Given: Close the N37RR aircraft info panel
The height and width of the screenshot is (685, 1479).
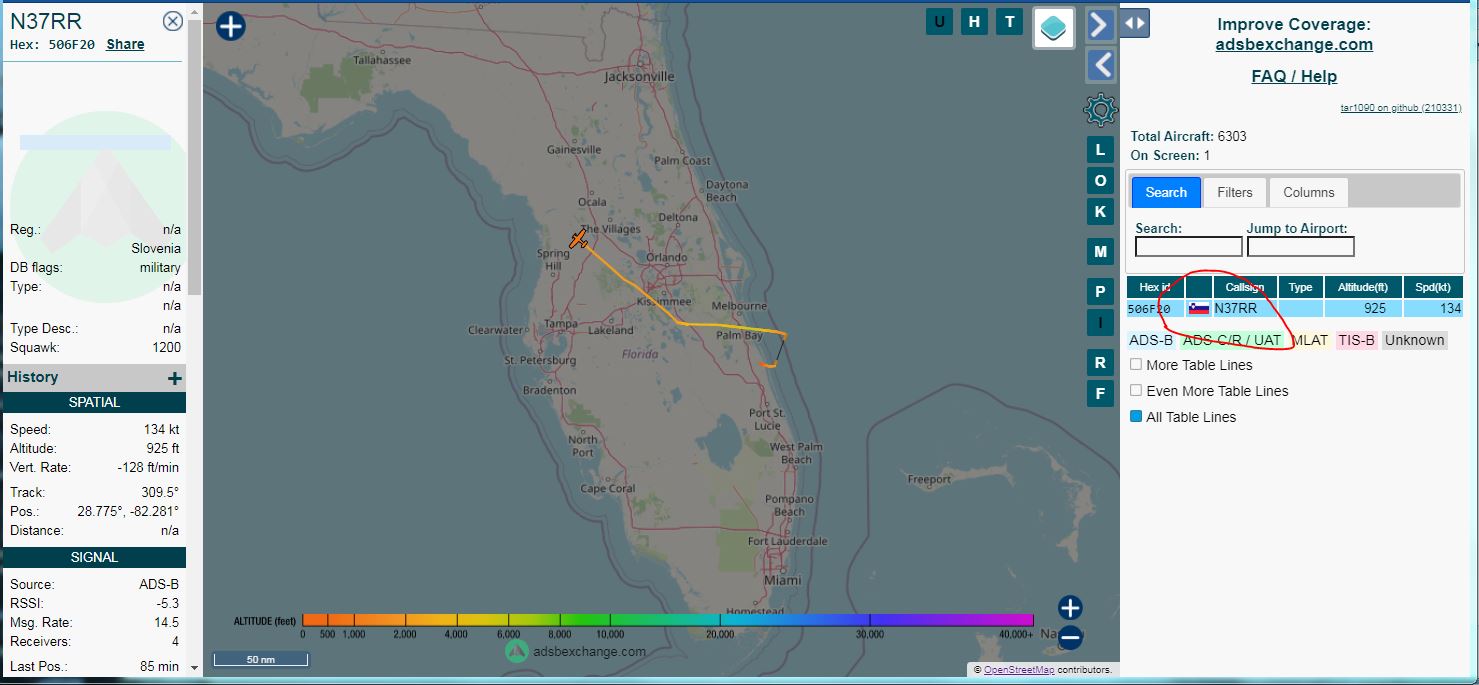Looking at the screenshot, I should coord(172,21).
